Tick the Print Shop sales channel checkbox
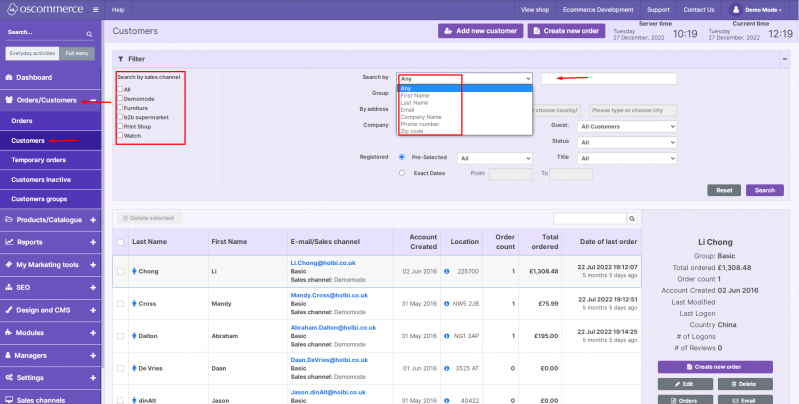The width and height of the screenshot is (799, 404). click(120, 126)
